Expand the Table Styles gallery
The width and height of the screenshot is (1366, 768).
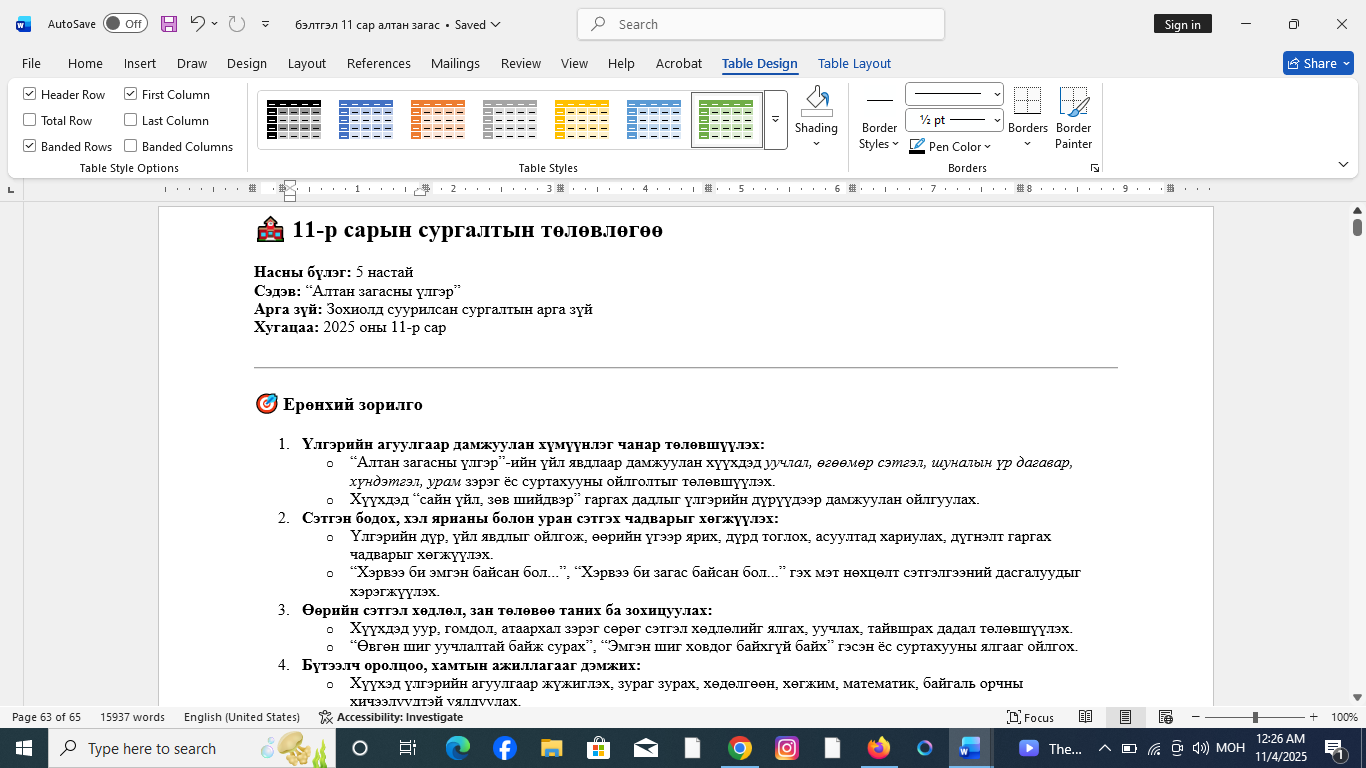pos(775,119)
